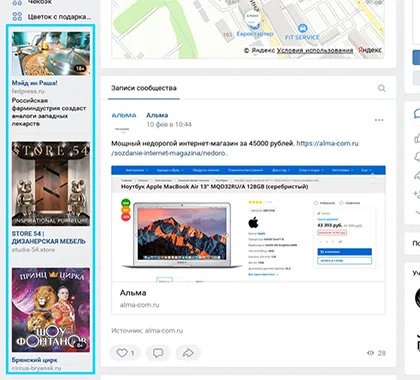Click the Яндекс logo on the map
The width and height of the screenshot is (420, 380).
370,50
